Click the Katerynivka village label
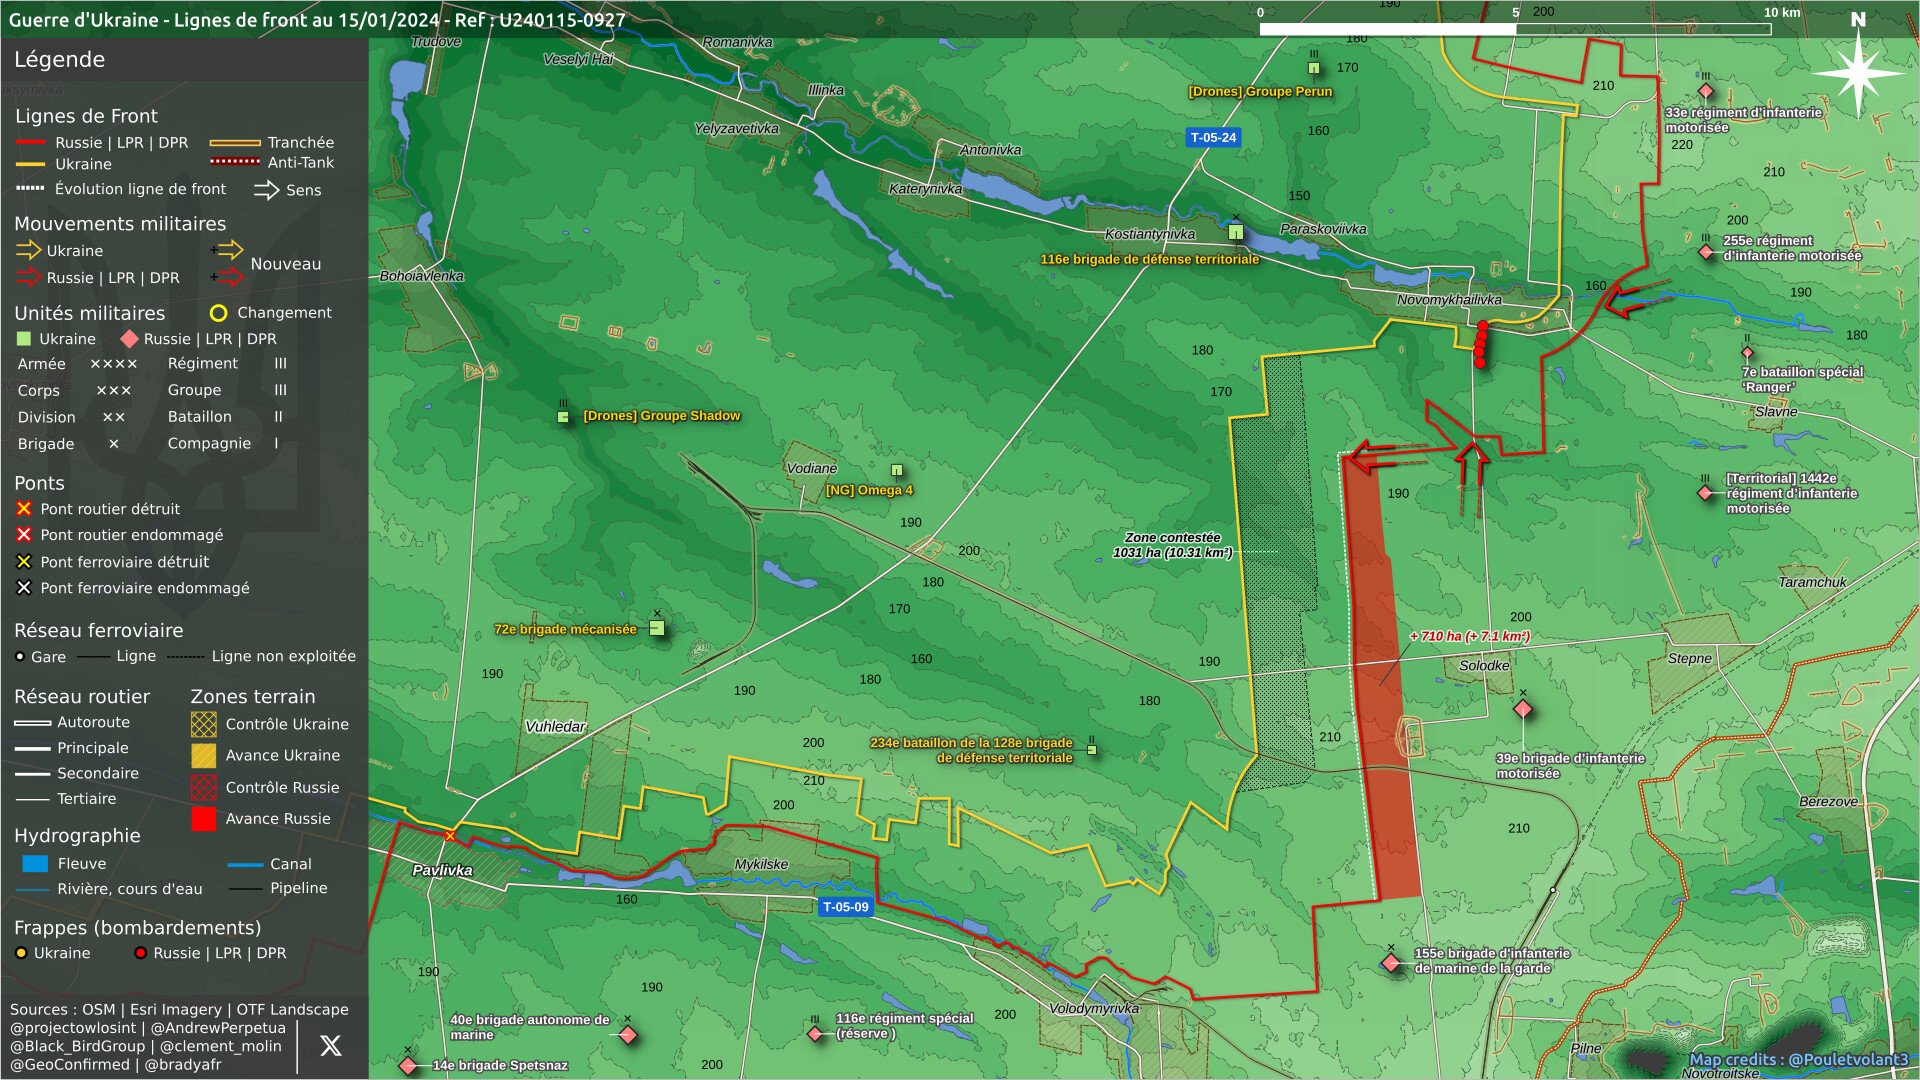This screenshot has height=1080, width=1920. [925, 189]
